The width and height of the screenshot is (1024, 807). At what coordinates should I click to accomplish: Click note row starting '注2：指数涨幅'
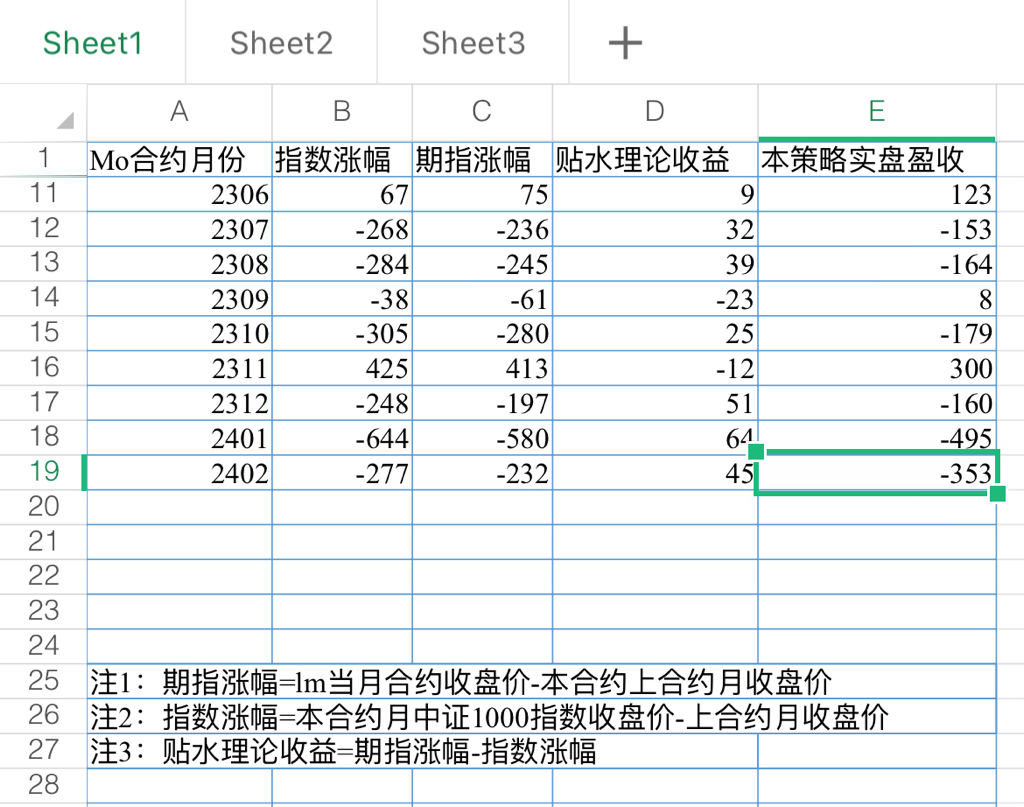click(541, 716)
